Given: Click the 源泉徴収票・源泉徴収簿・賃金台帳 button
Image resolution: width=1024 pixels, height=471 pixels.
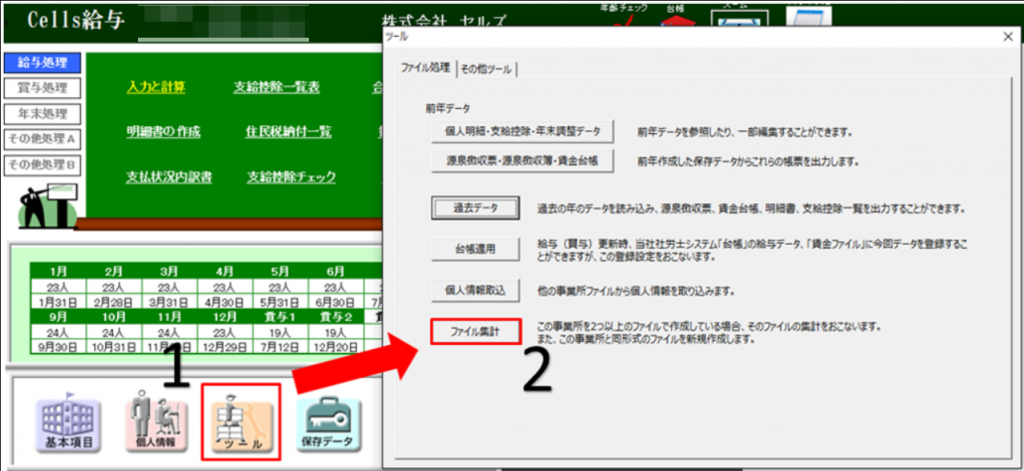Looking at the screenshot, I should 522,161.
